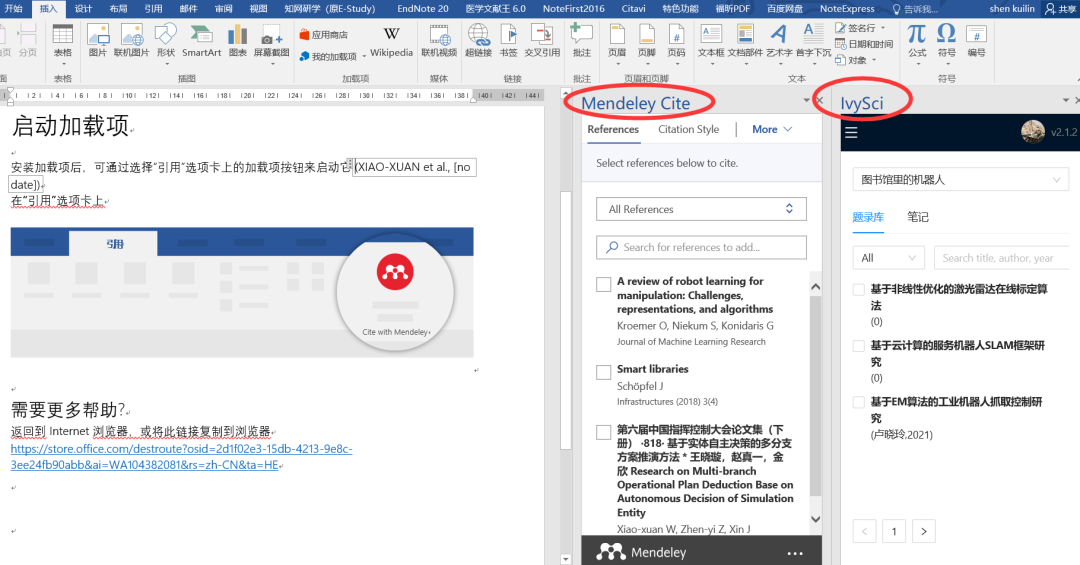Expand the More menu in Mendeley Cite
The image size is (1080, 565).
(x=772, y=129)
